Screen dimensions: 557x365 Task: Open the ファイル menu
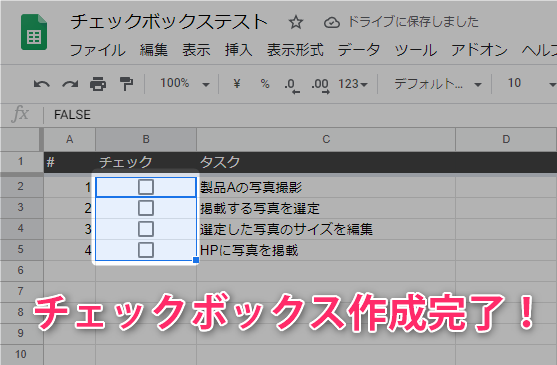pyautogui.click(x=98, y=50)
